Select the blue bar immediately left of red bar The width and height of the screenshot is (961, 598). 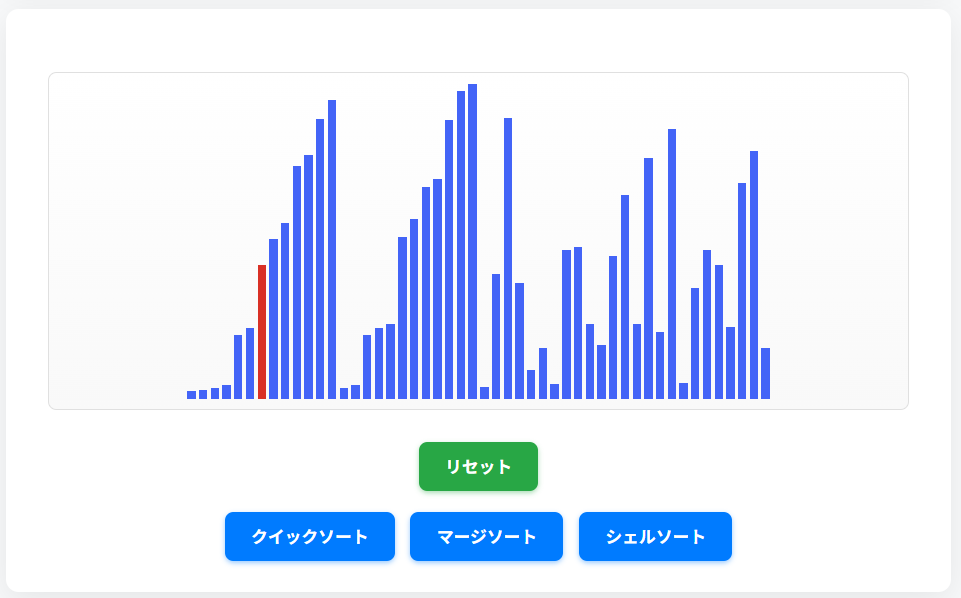(250, 363)
